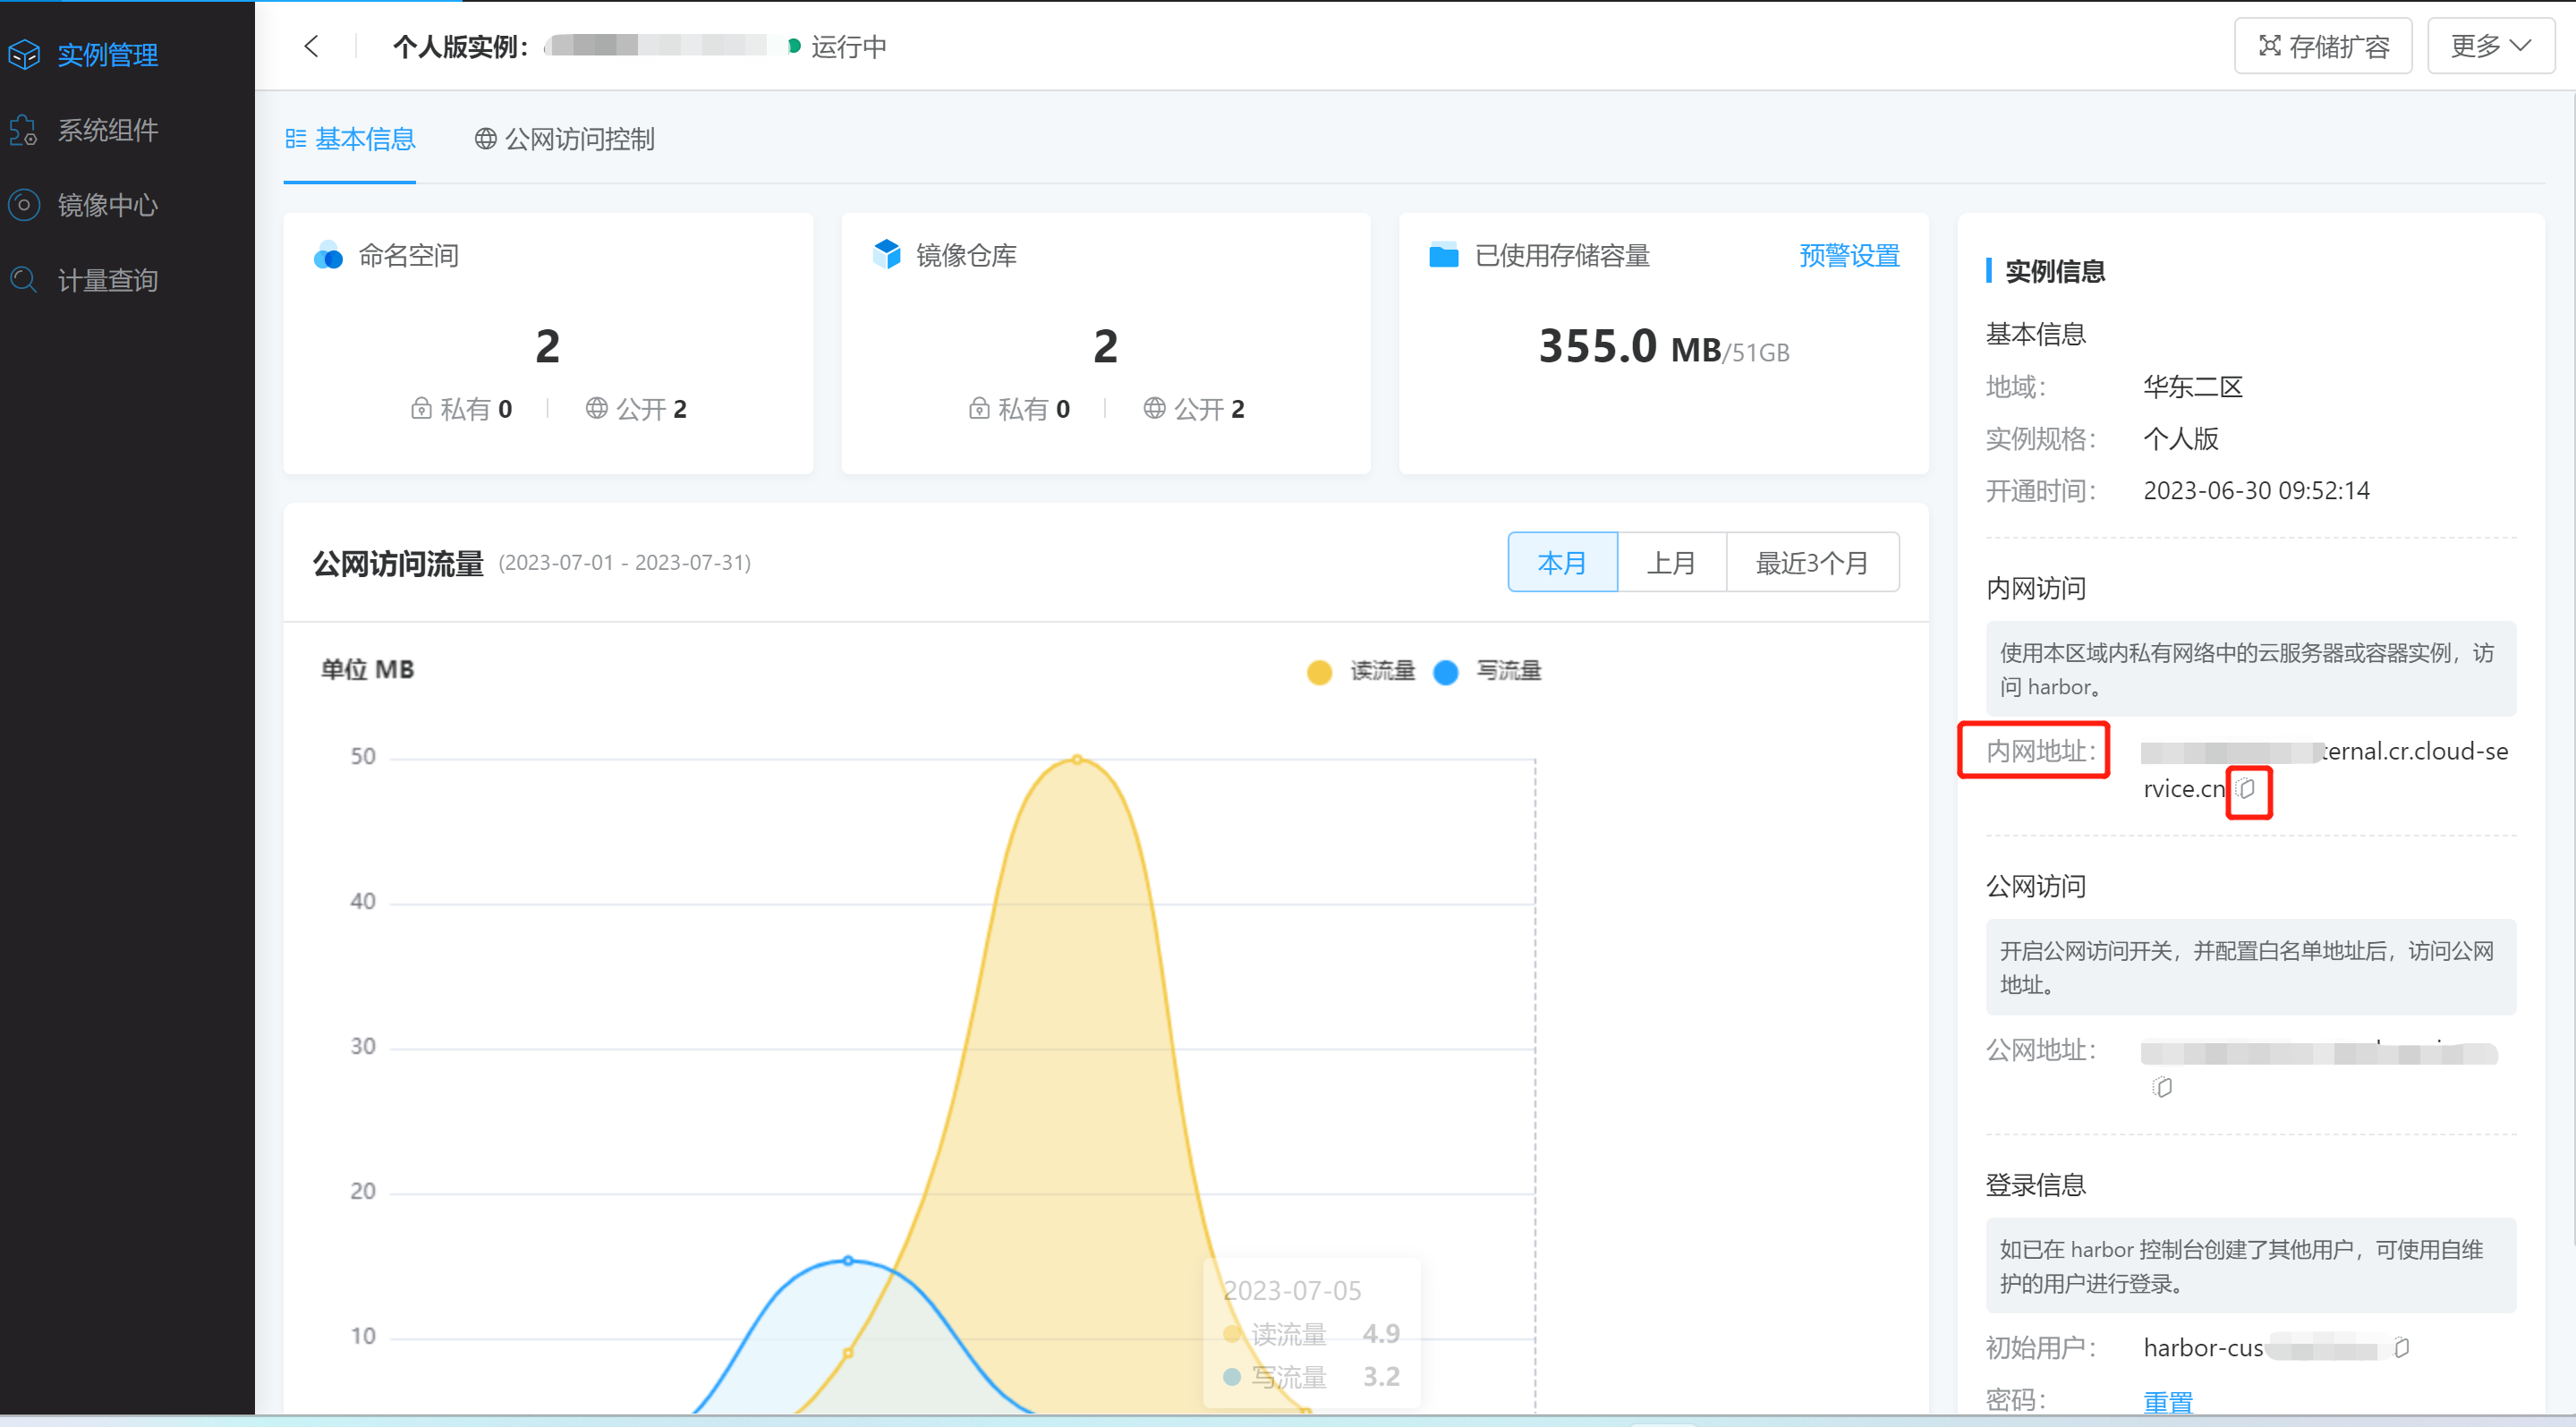Viewport: 2576px width, 1427px height.
Task: Click the harbor-cus initial user text
Action: point(2203,1348)
